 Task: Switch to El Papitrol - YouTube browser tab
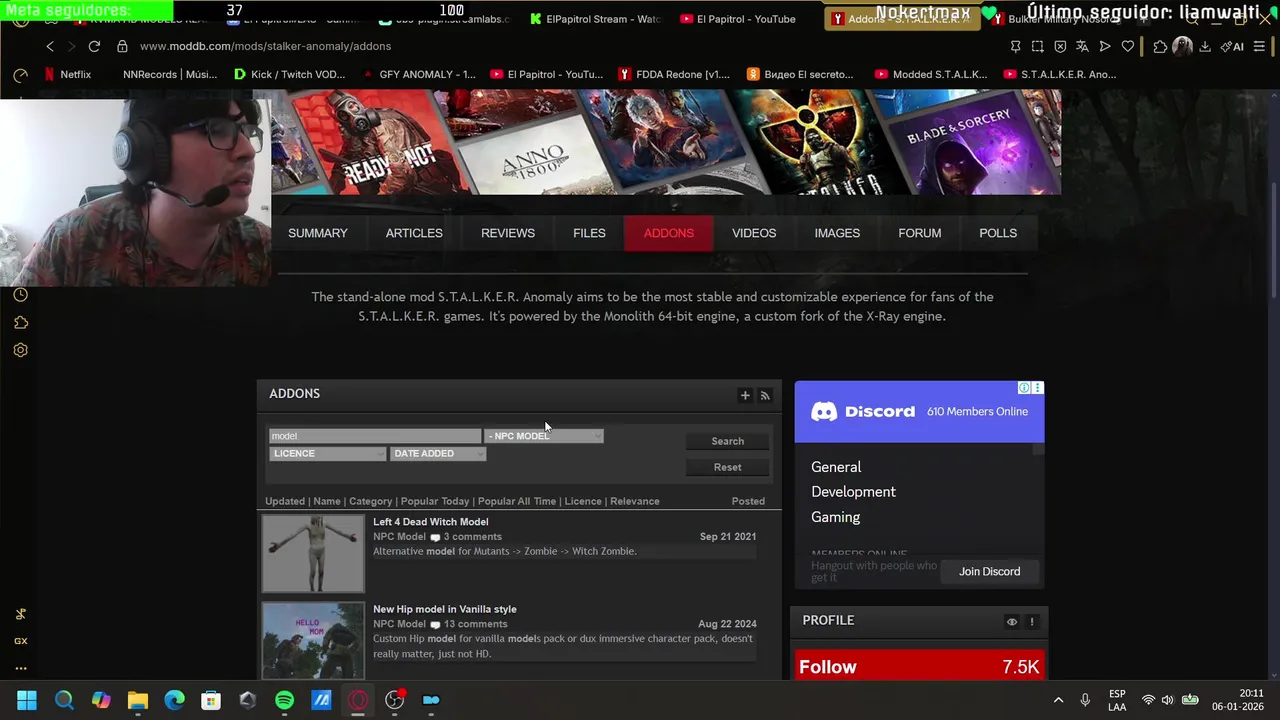coord(737,19)
